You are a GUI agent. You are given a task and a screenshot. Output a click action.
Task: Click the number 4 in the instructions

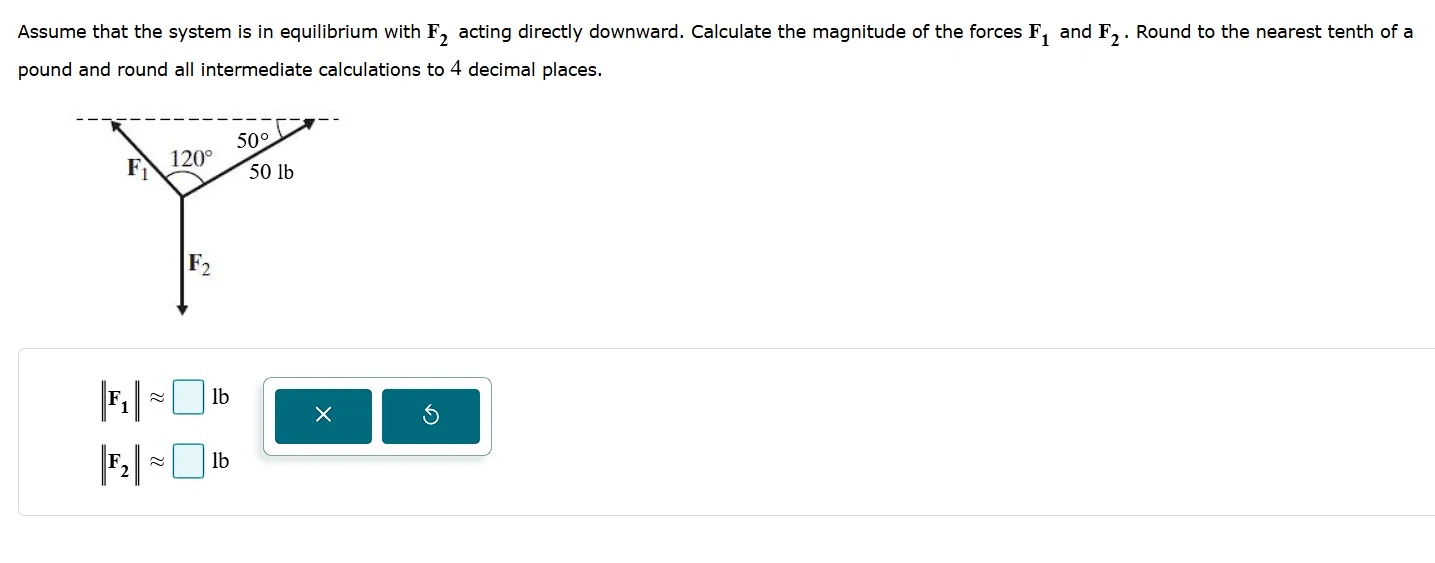pos(456,69)
